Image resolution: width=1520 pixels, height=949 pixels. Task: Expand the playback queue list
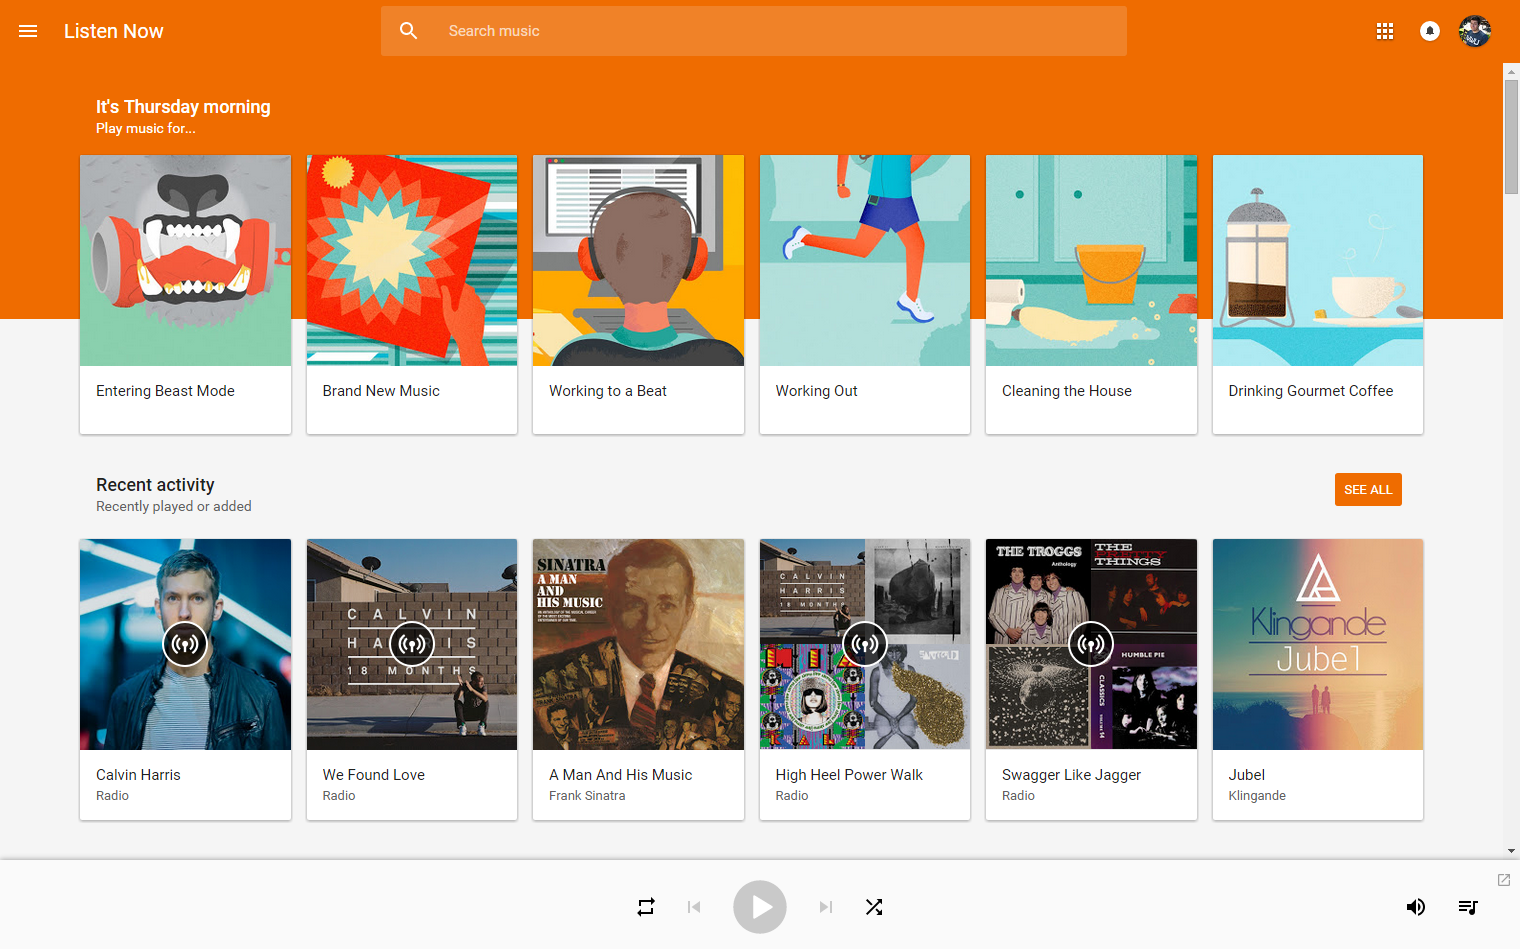pyautogui.click(x=1468, y=907)
